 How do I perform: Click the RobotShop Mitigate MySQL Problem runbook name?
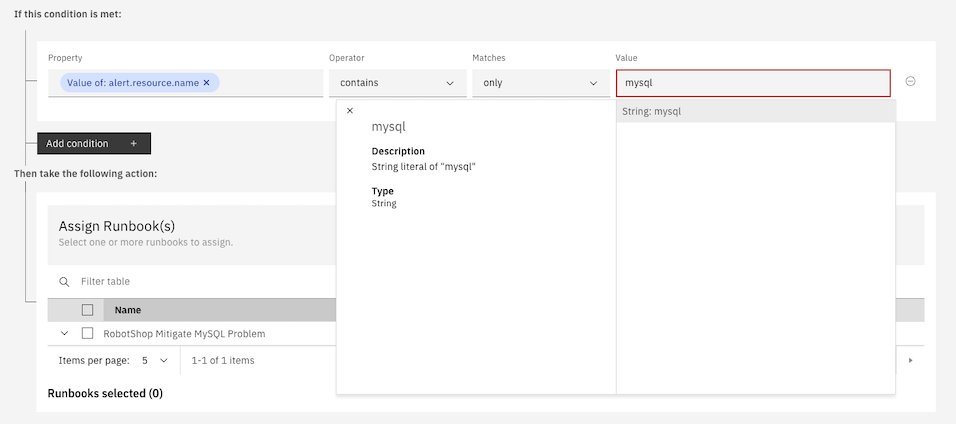[184, 333]
